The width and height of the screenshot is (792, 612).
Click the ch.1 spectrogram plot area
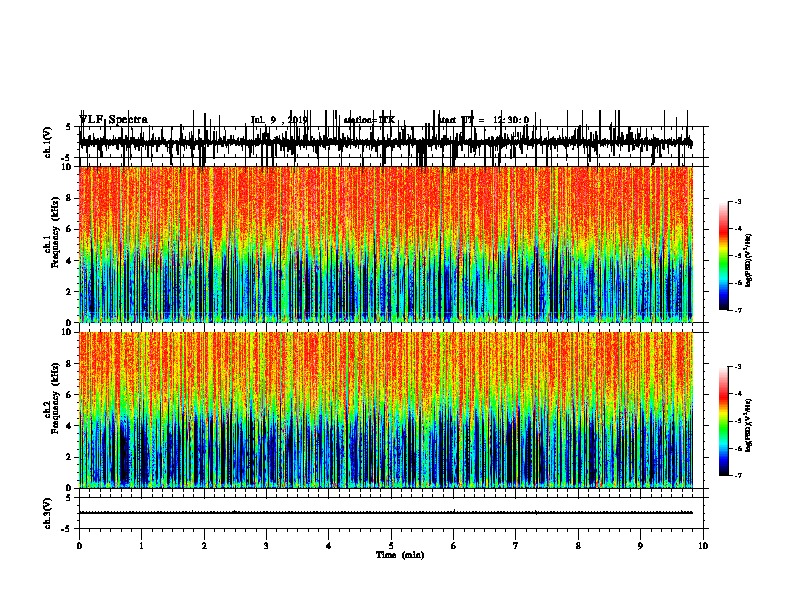[x=385, y=244]
